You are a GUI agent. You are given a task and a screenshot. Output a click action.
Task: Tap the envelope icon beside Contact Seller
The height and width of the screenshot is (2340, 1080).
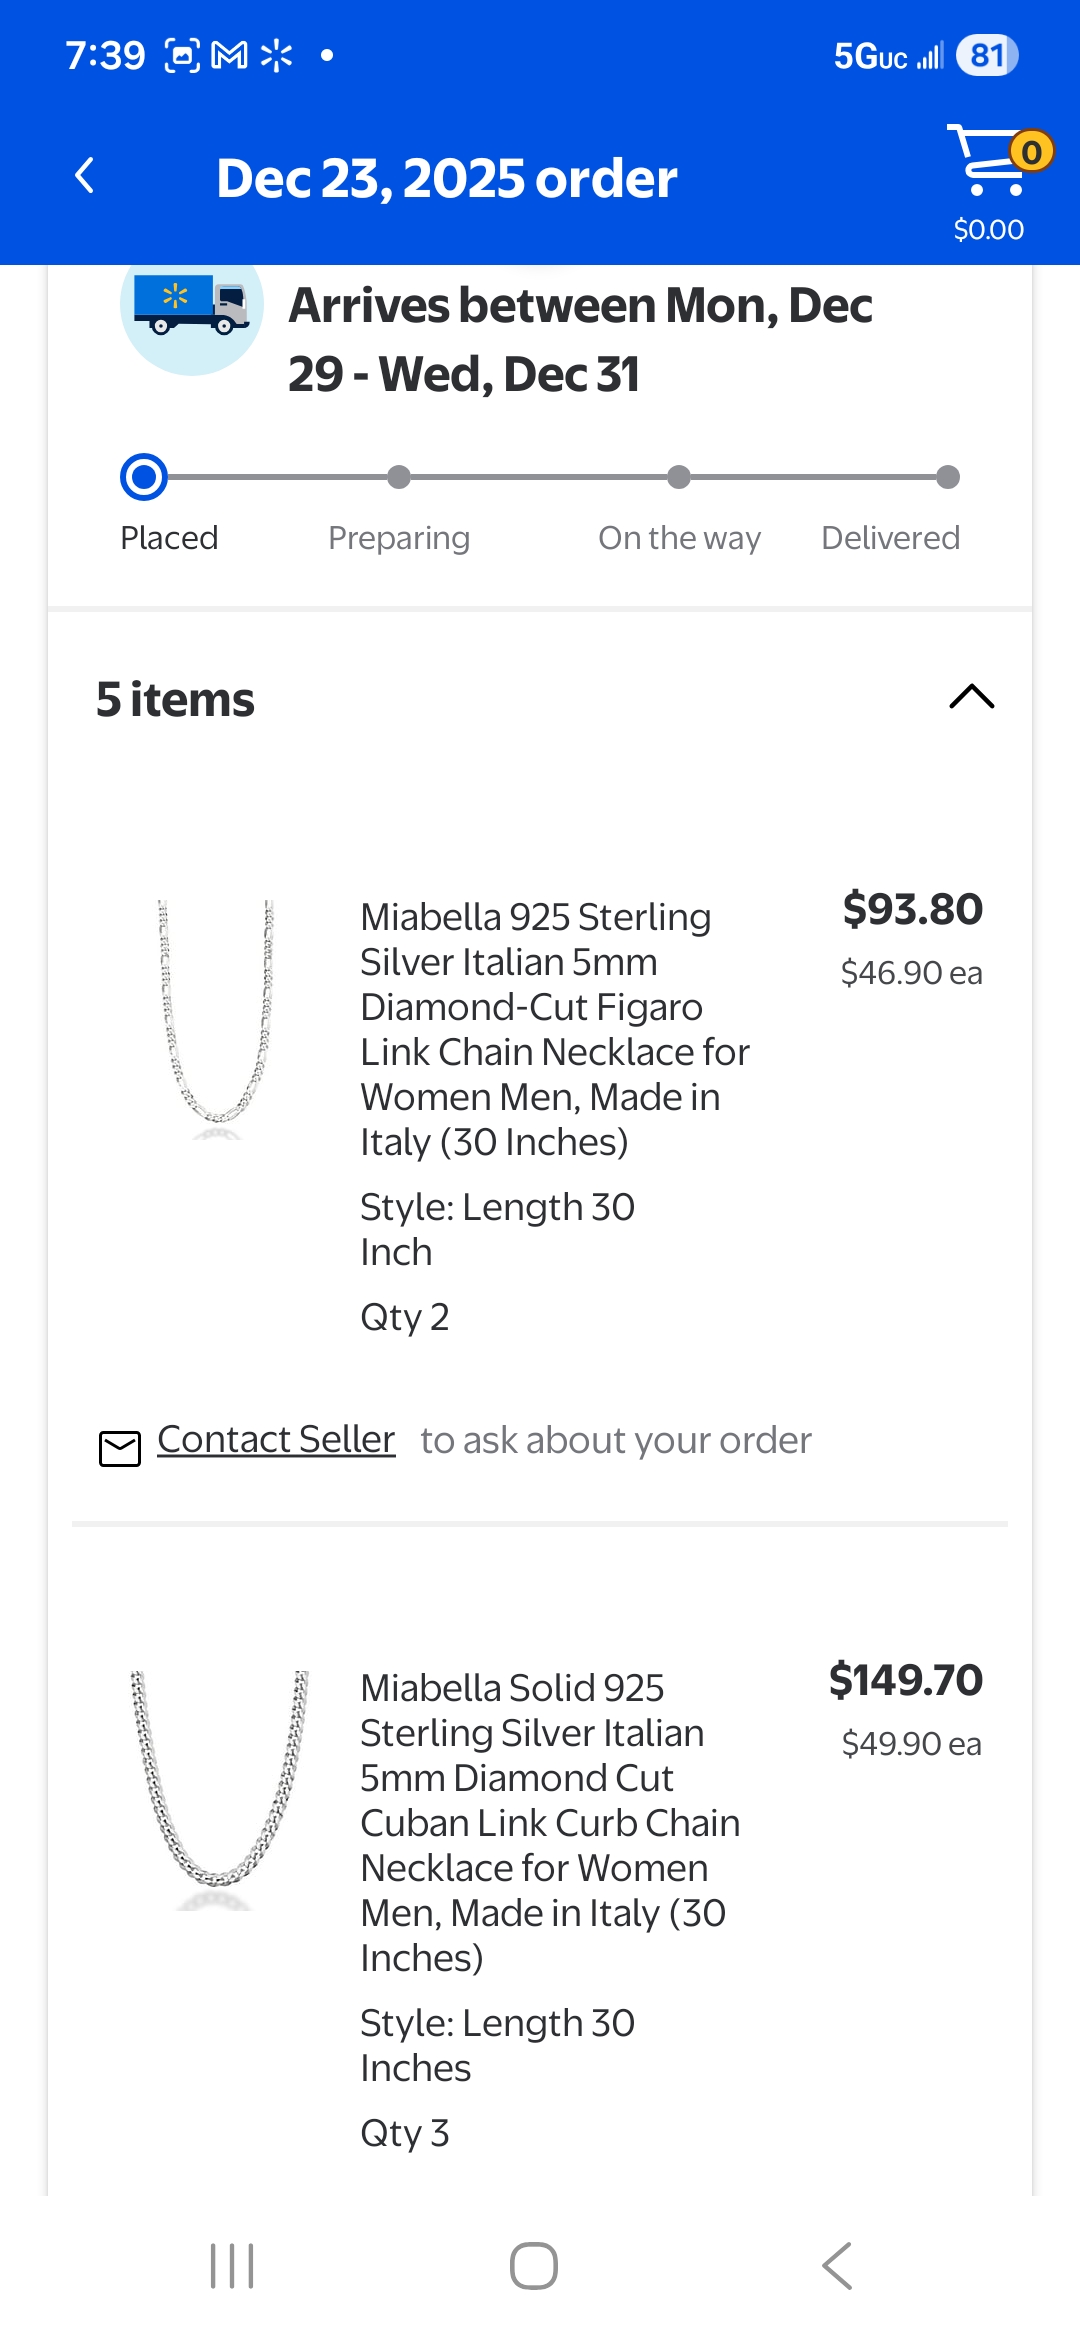point(120,1447)
